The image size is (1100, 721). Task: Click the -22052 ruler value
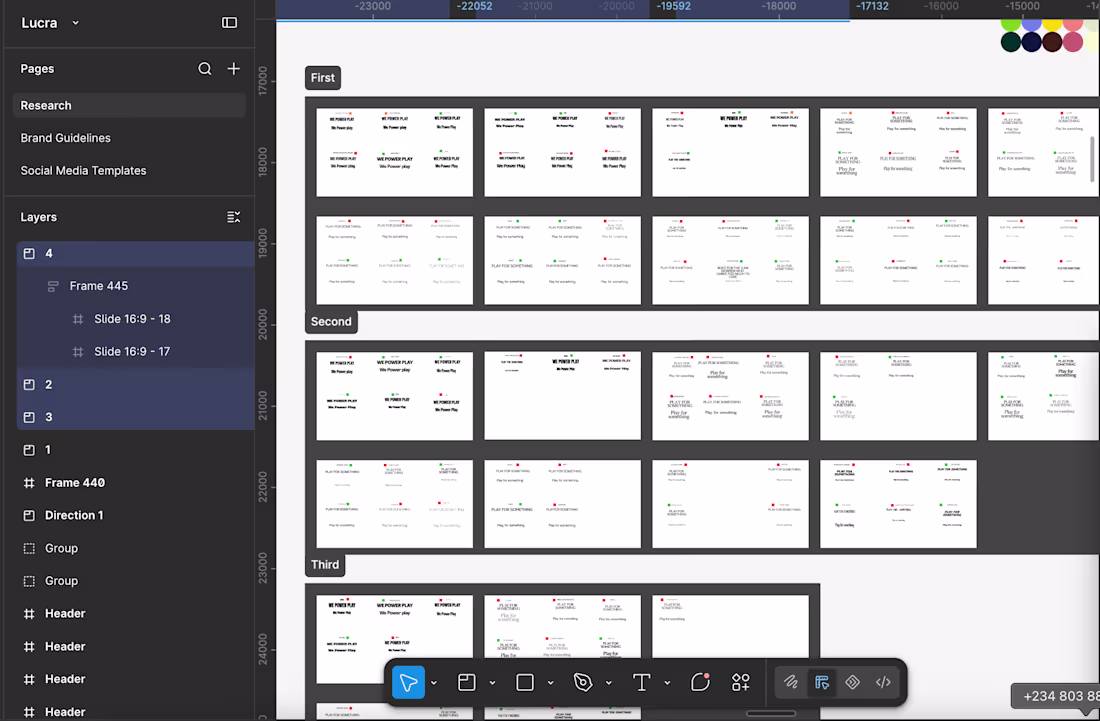coord(474,6)
